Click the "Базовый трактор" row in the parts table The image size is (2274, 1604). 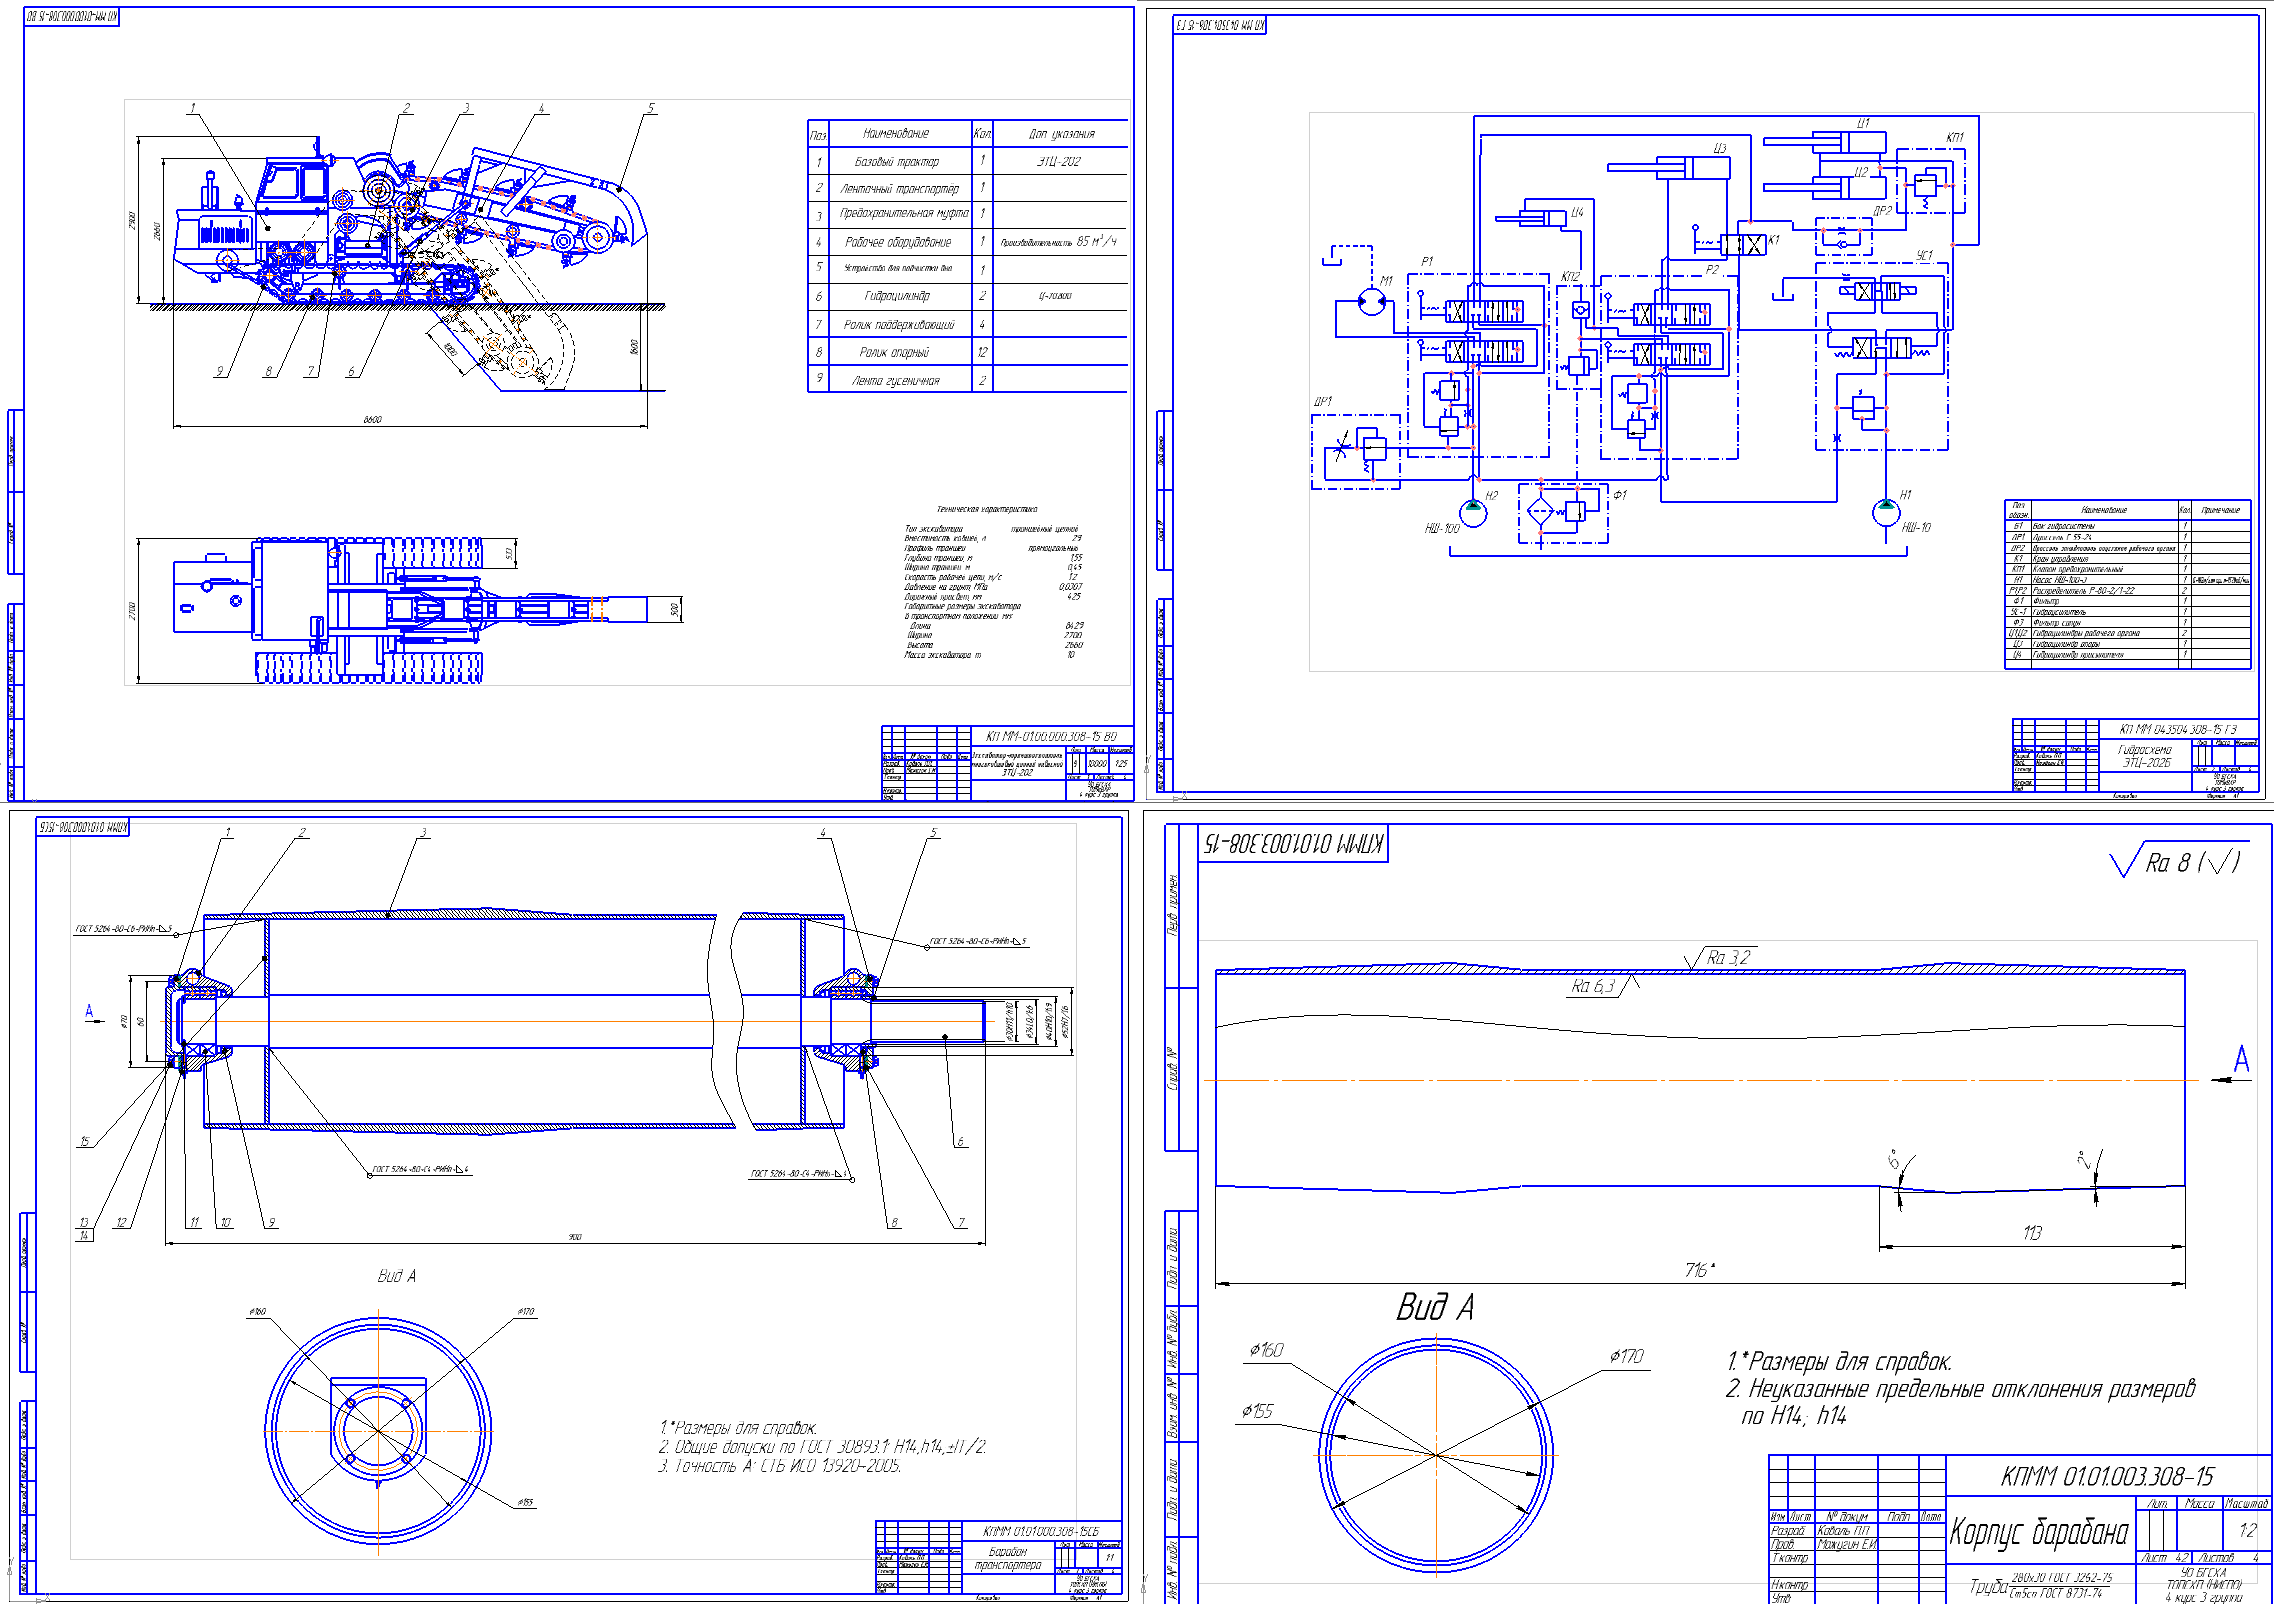[968, 161]
